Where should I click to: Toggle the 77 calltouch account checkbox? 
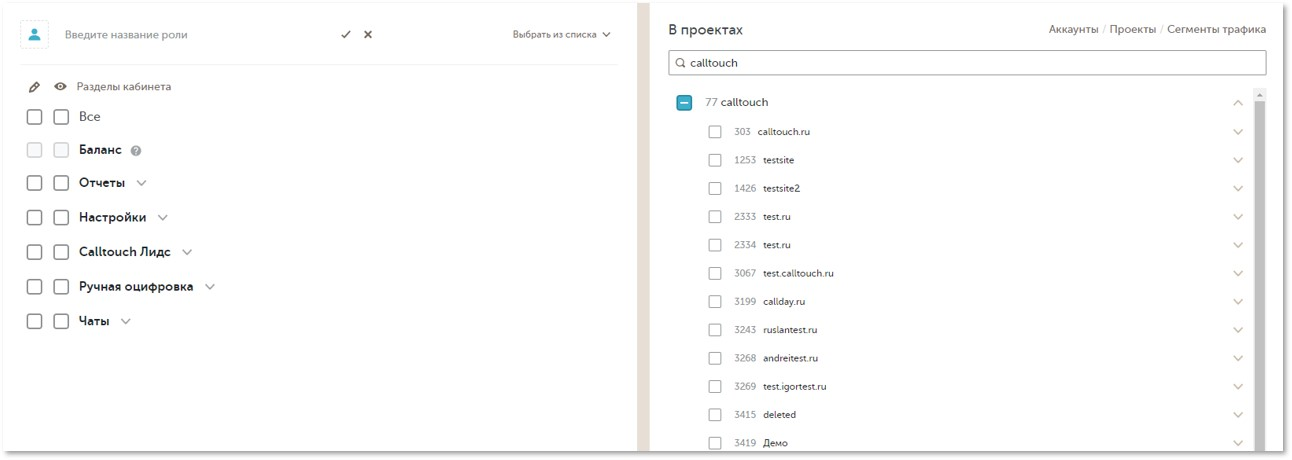pos(684,102)
